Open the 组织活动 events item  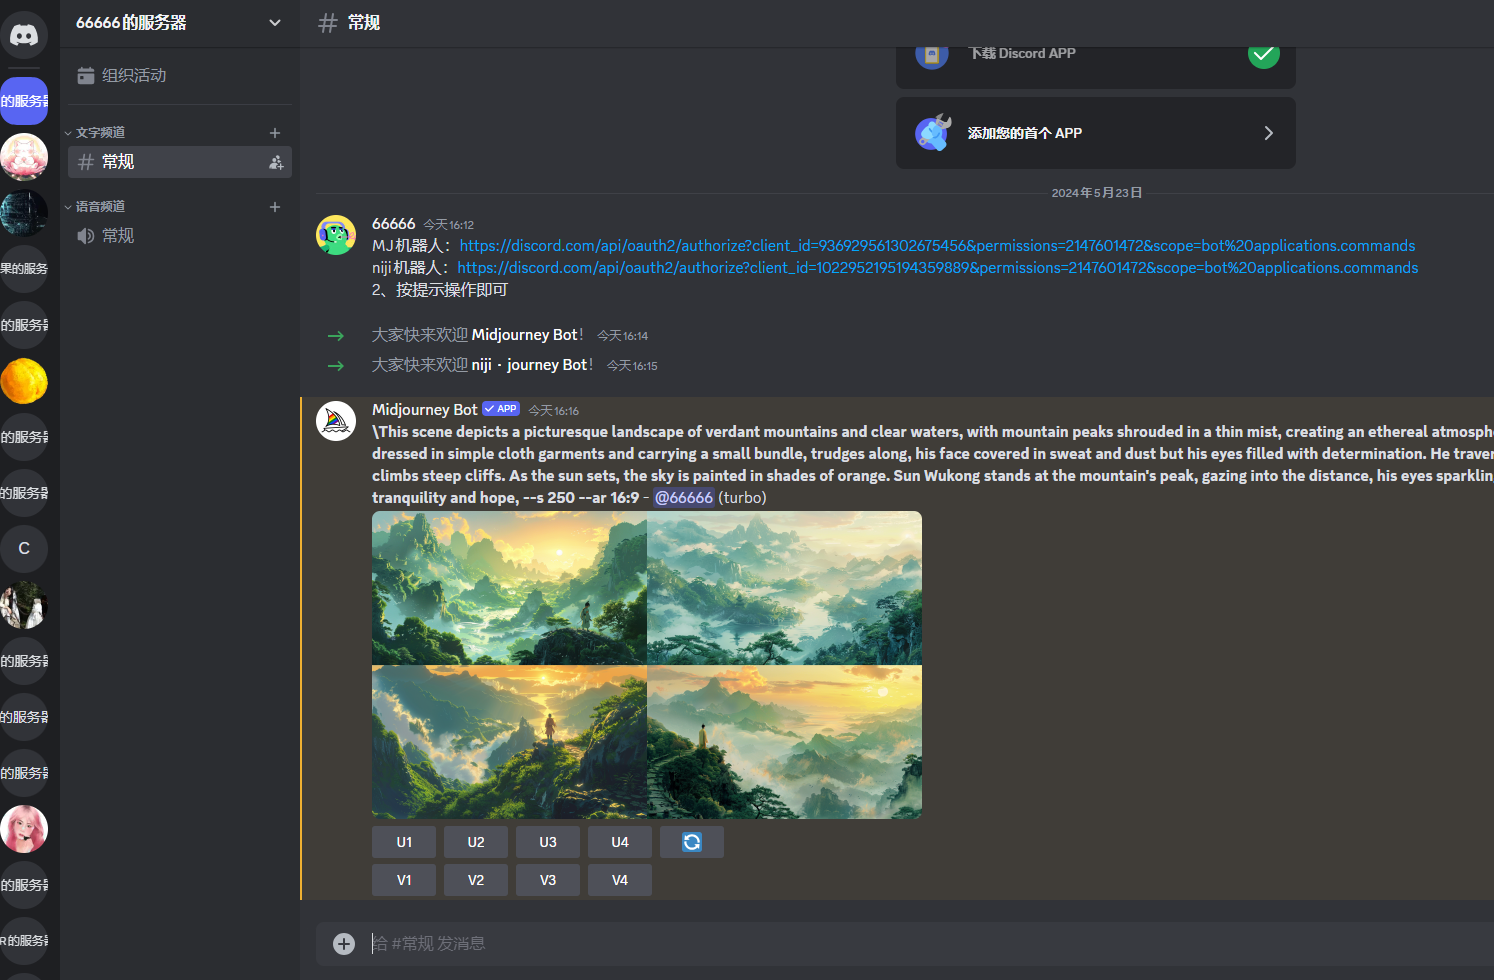[x=180, y=75]
